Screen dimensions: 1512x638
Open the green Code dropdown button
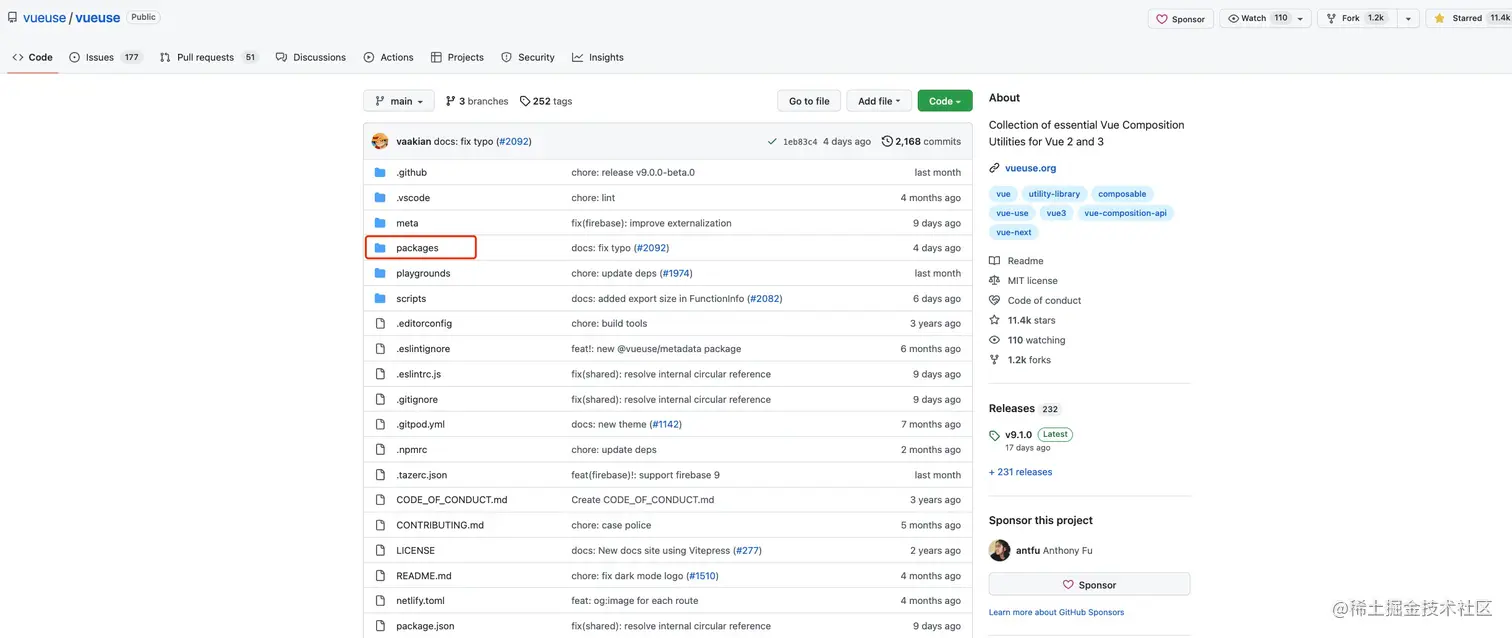coord(945,101)
